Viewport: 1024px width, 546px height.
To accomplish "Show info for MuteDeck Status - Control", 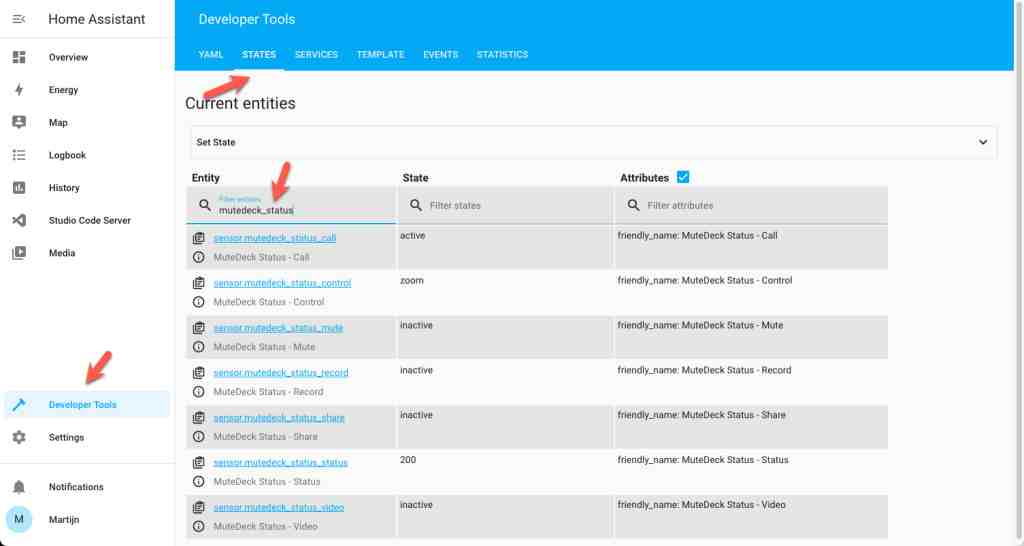I will [199, 302].
